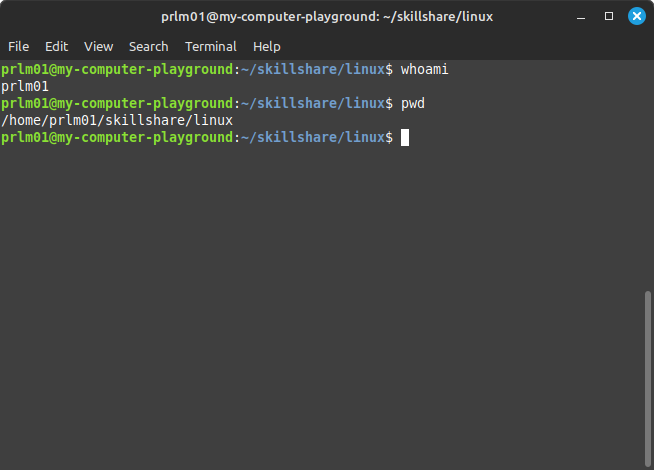
Task: Click the terminal vertical scrollbar thumb
Action: coord(647,379)
